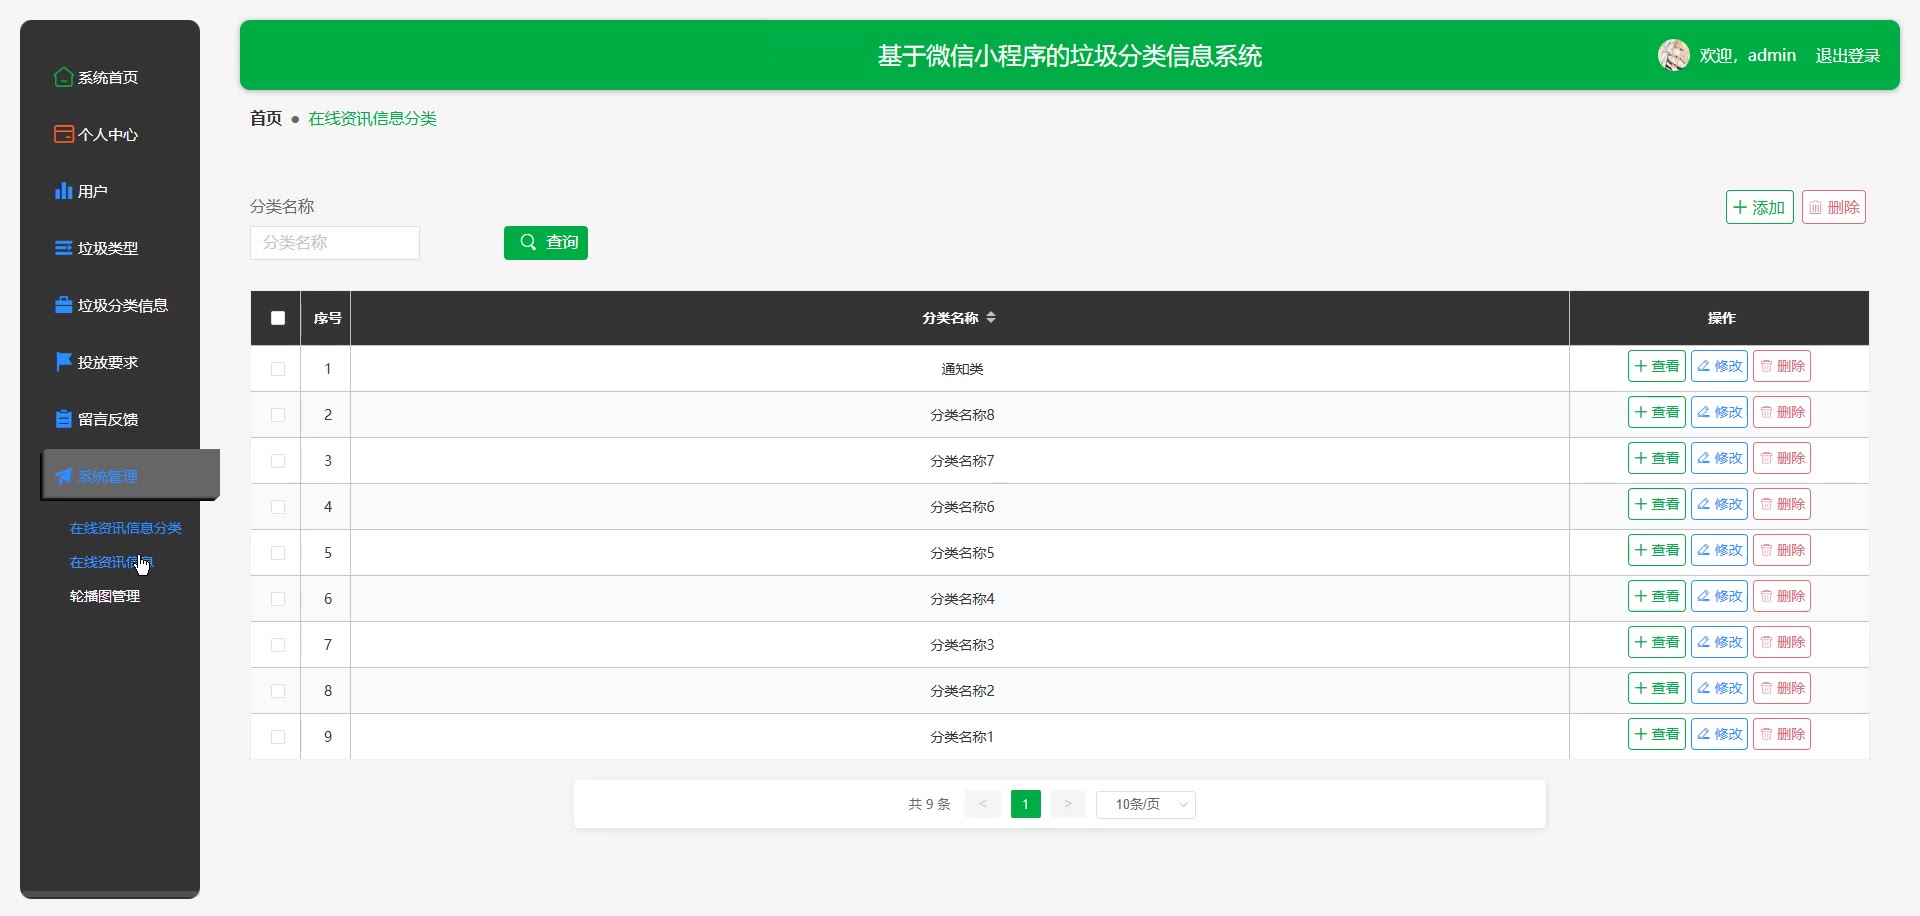Viewport: 1920px width, 916px height.
Task: Click the bar chart icon beside 用户
Action: (x=64, y=191)
